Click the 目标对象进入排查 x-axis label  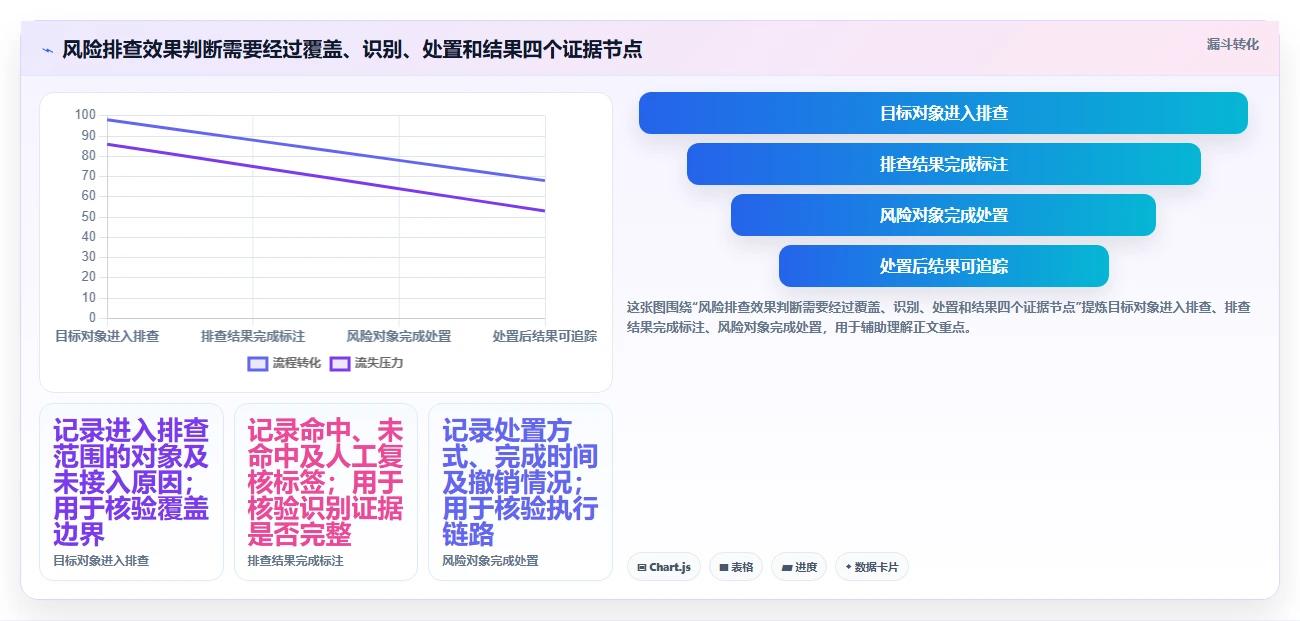tap(107, 336)
